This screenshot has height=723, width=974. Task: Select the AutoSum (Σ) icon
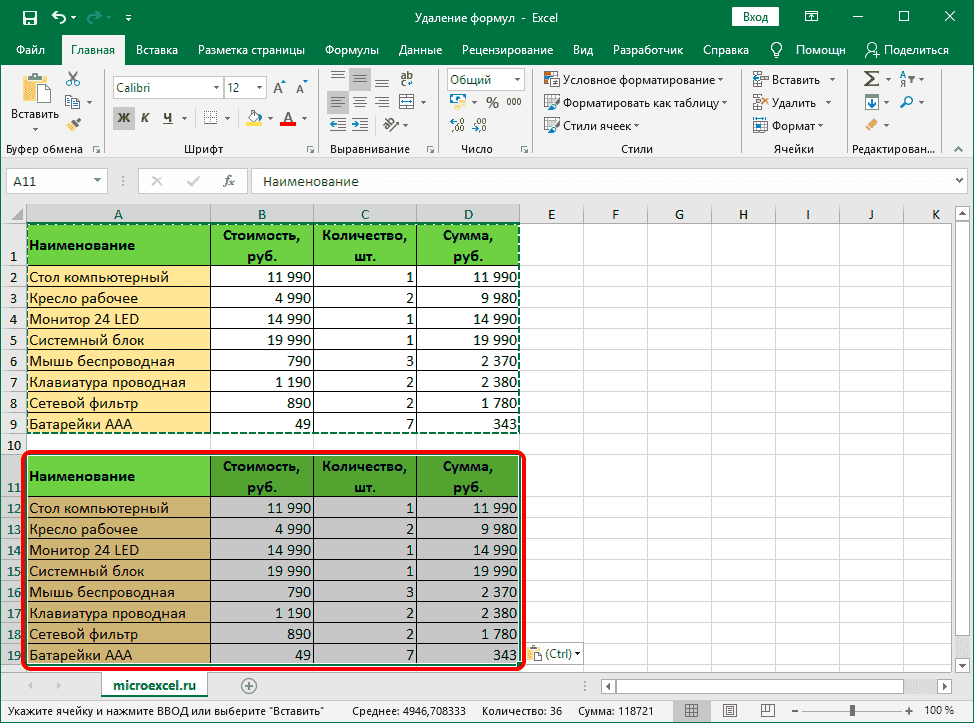(x=871, y=78)
